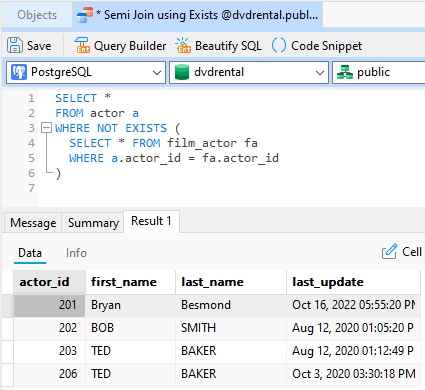The height and width of the screenshot is (390, 425).
Task: Open the Summary tab
Action: click(x=93, y=222)
